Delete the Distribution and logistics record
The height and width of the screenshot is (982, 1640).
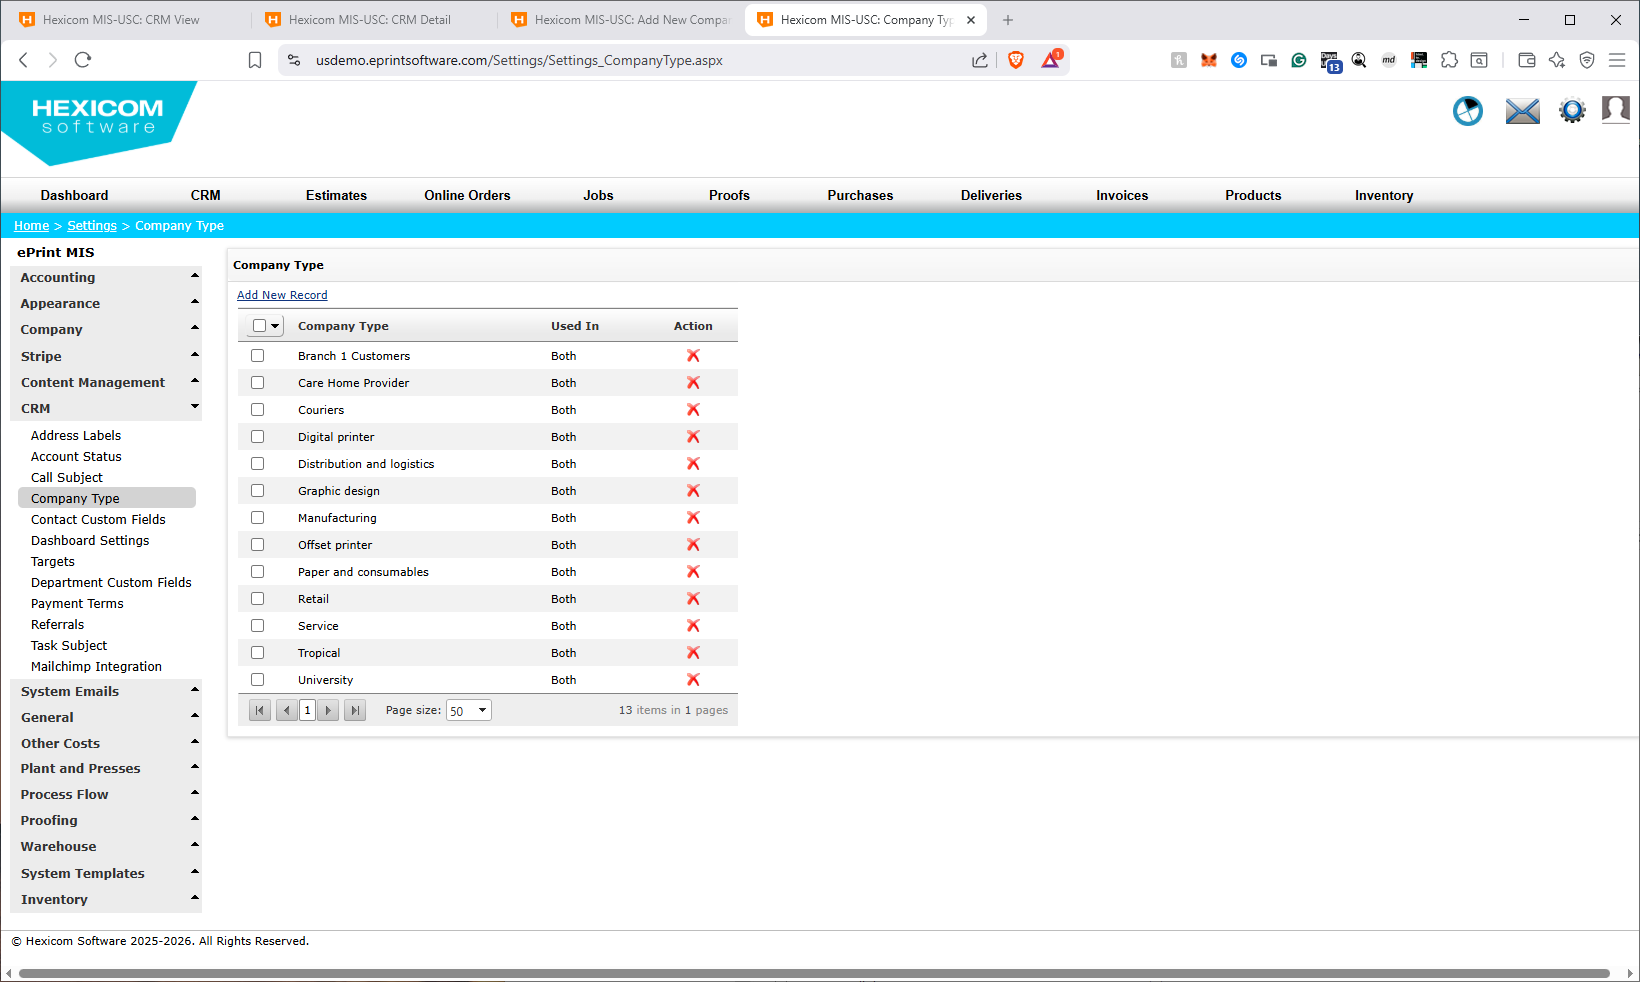tap(693, 464)
